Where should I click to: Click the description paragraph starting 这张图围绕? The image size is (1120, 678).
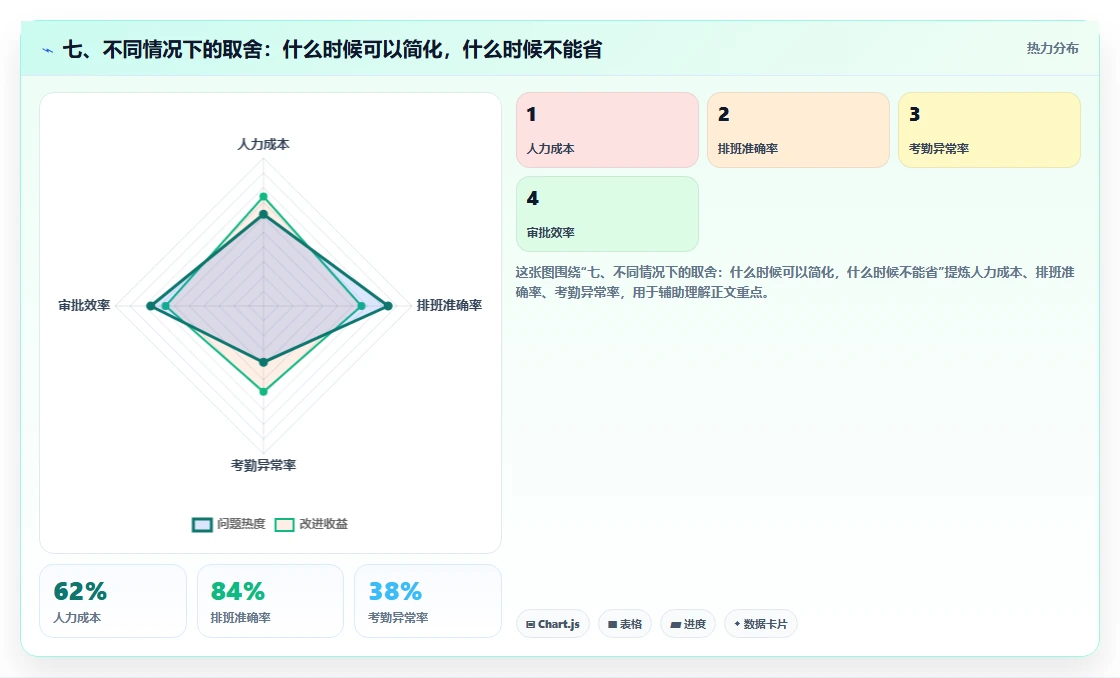click(x=795, y=282)
